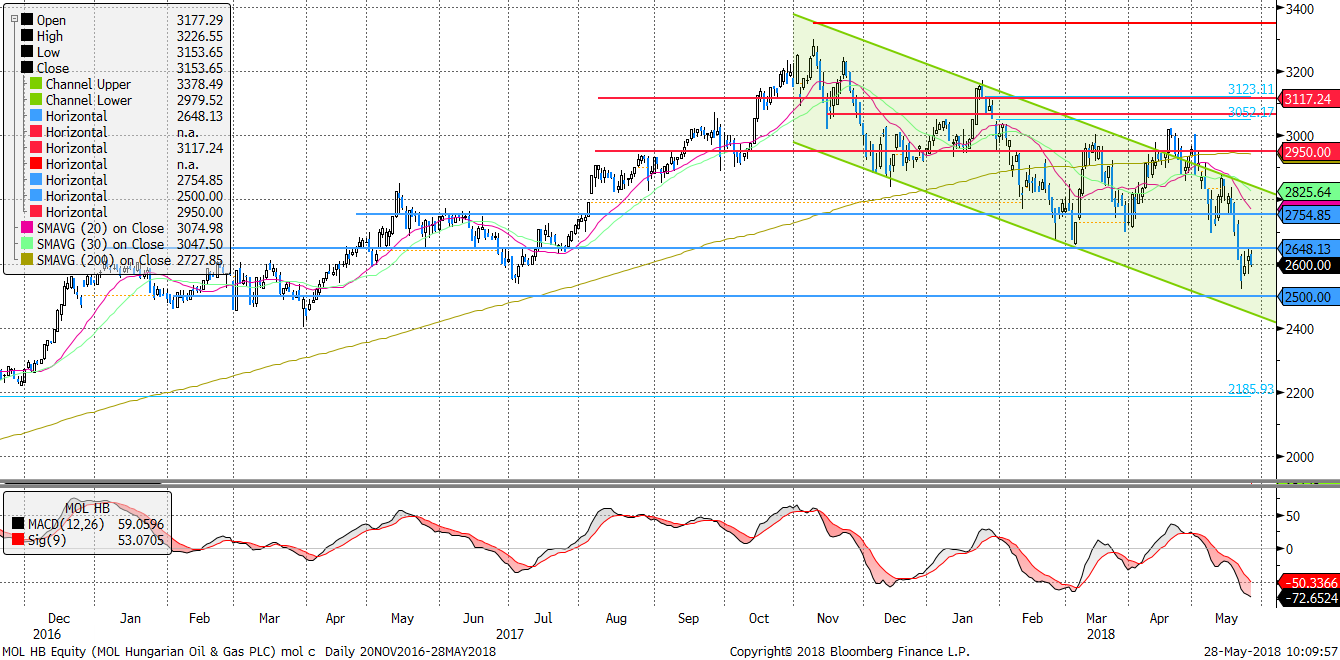The height and width of the screenshot is (660, 1340).
Task: Select the Channel Lower legend entry
Action: coord(88,100)
